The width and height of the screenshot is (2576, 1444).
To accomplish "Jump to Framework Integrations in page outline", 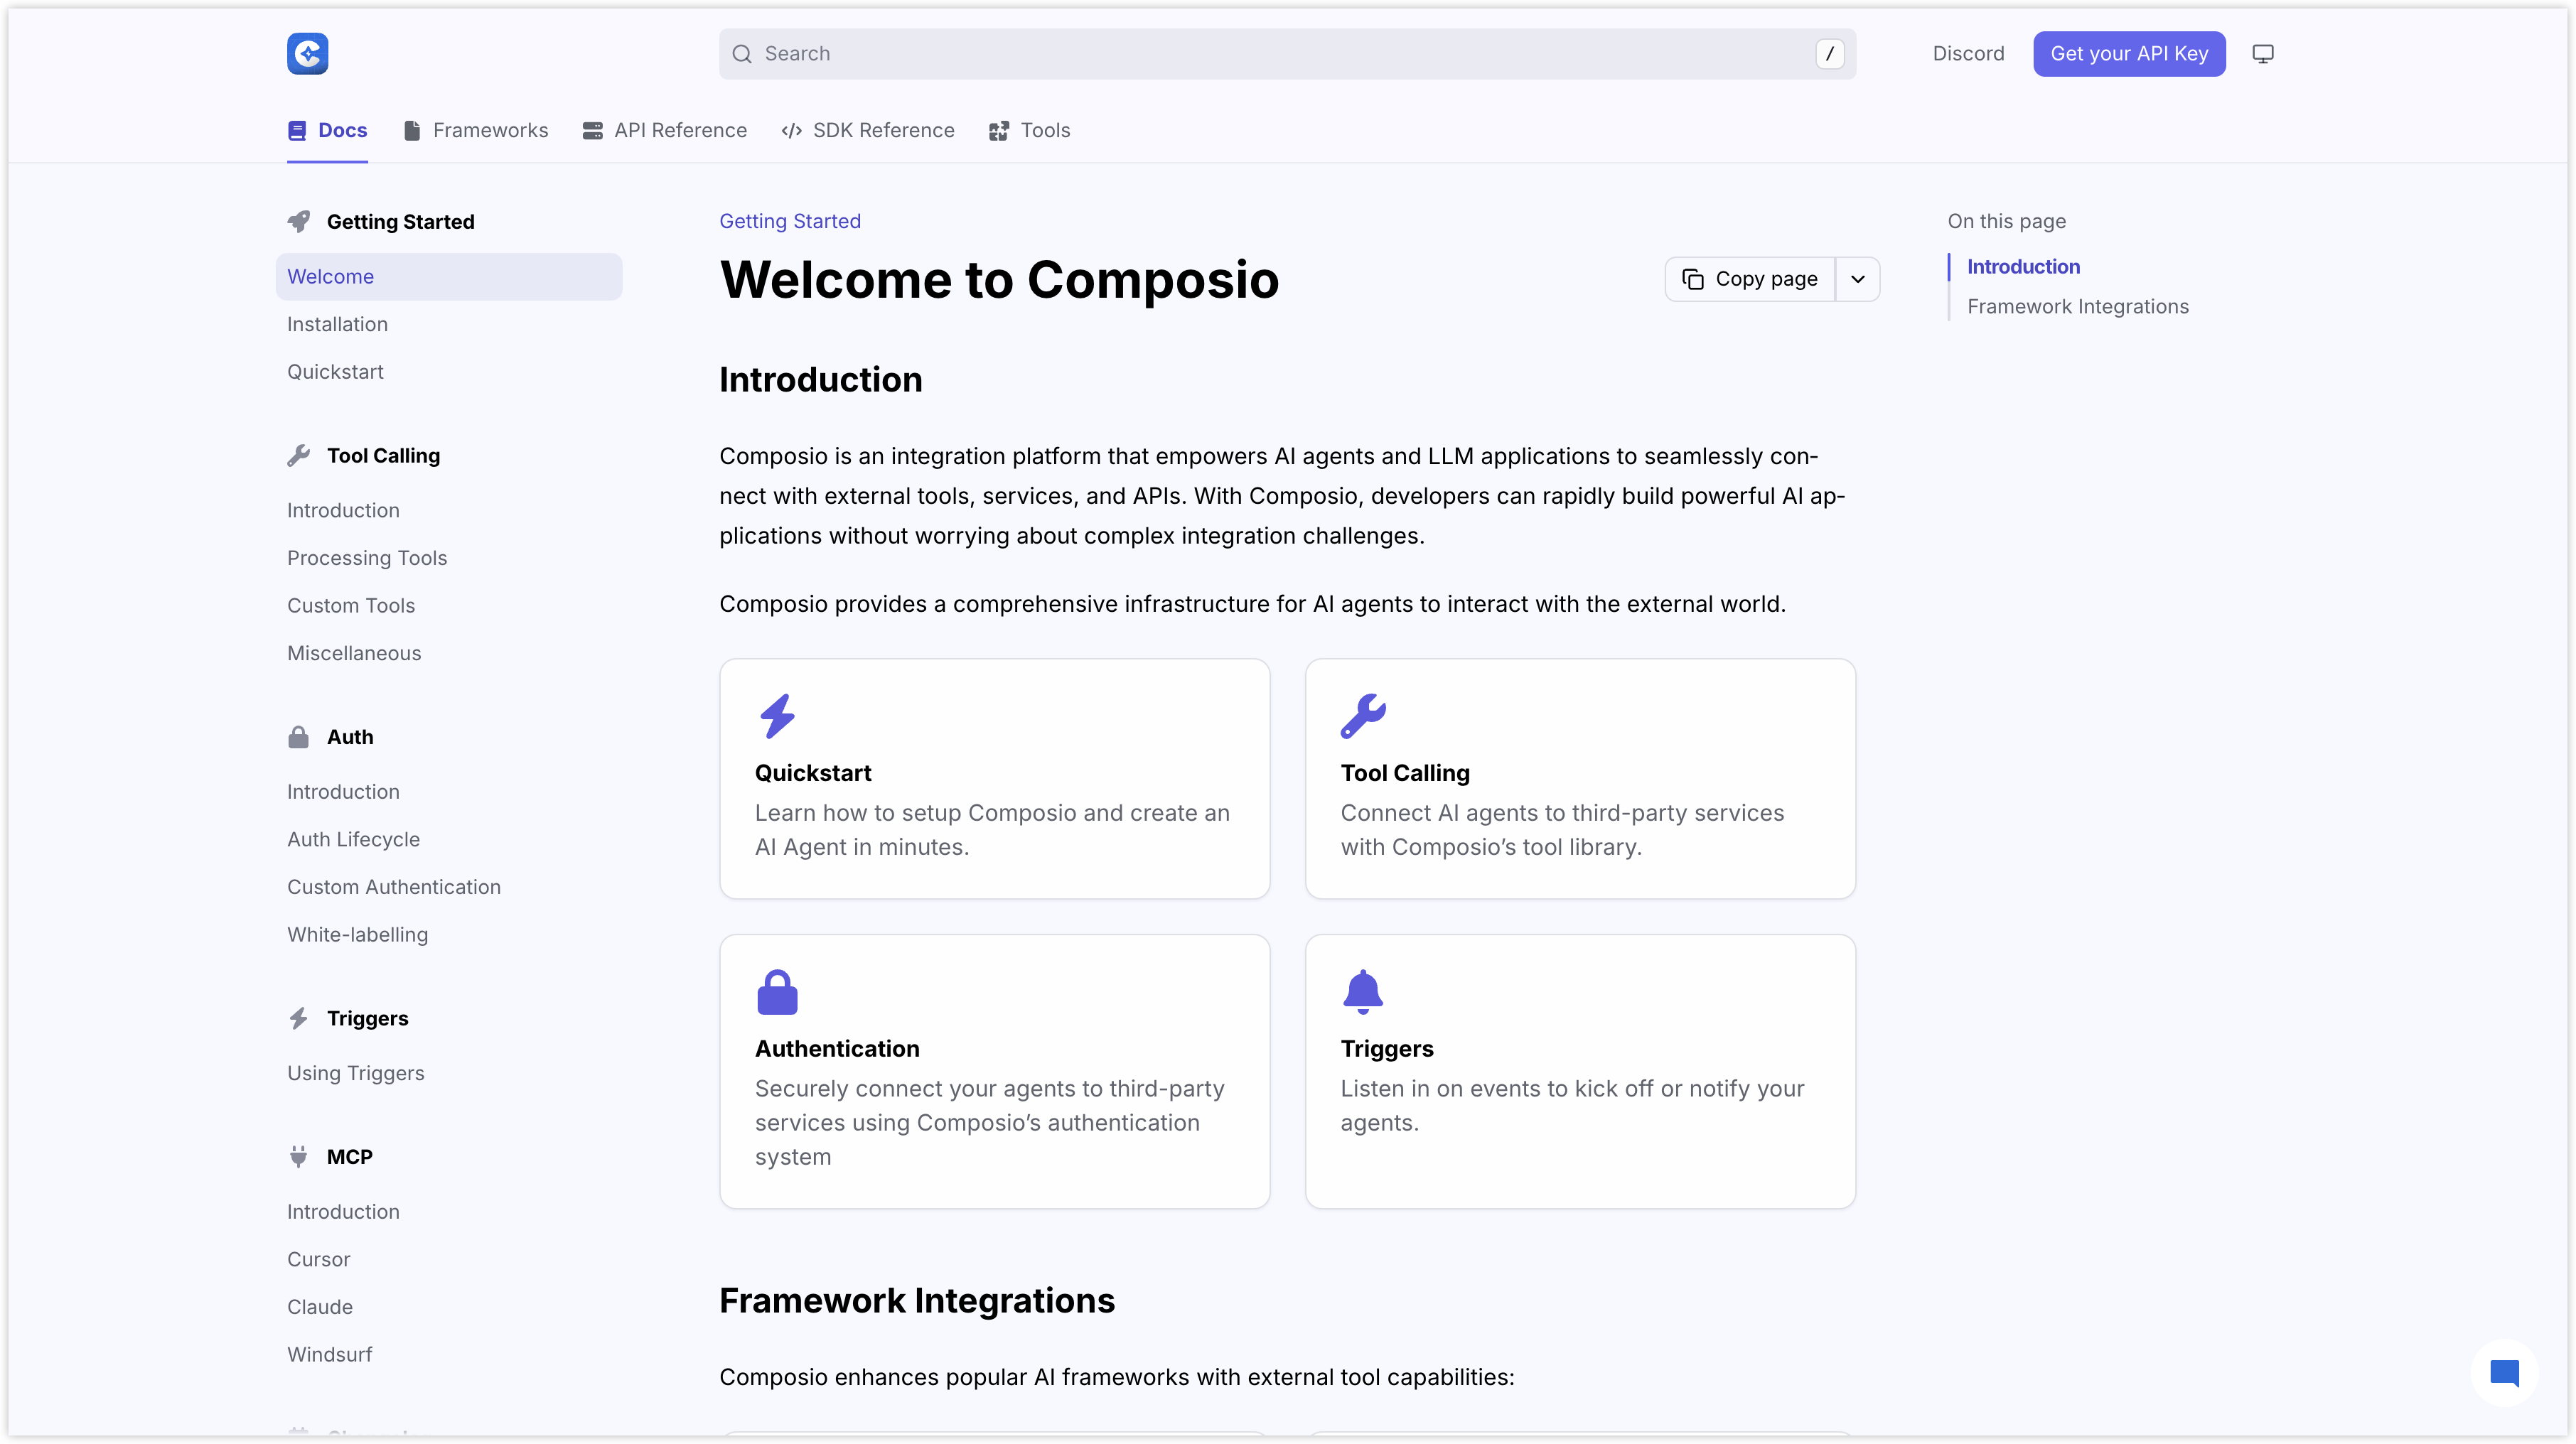I will 2078,307.
